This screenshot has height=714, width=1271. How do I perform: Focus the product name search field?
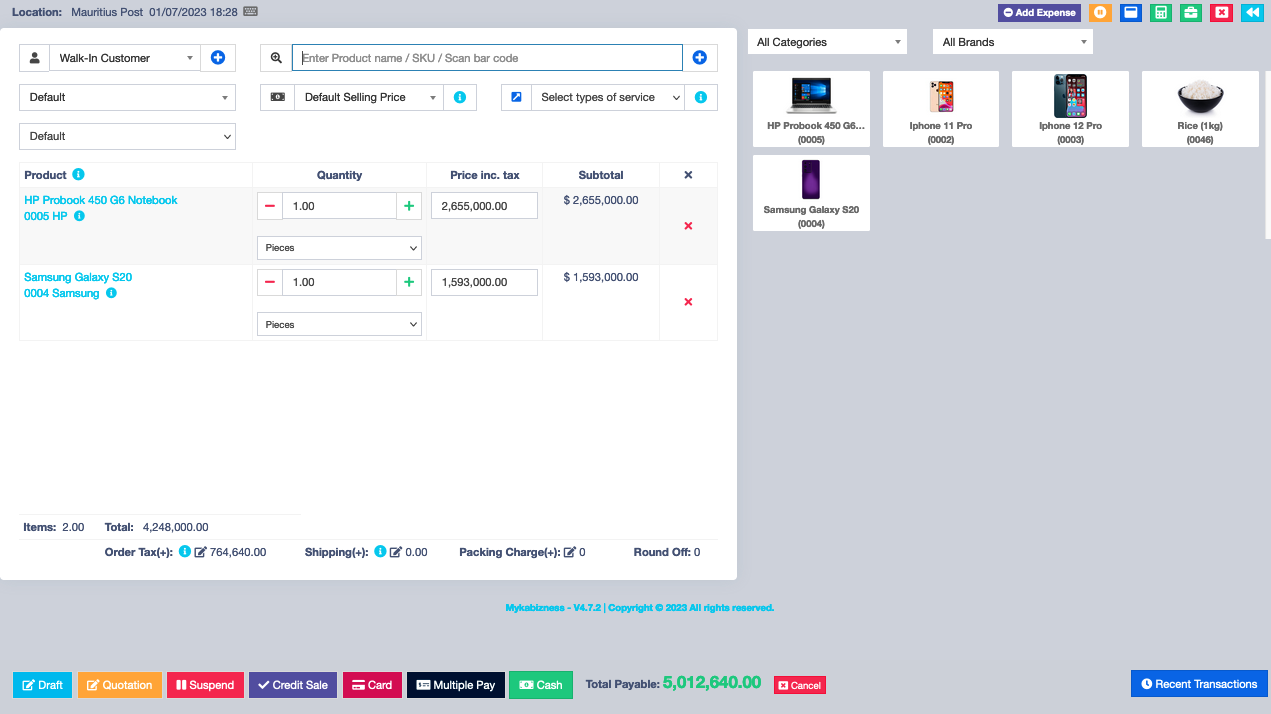487,58
